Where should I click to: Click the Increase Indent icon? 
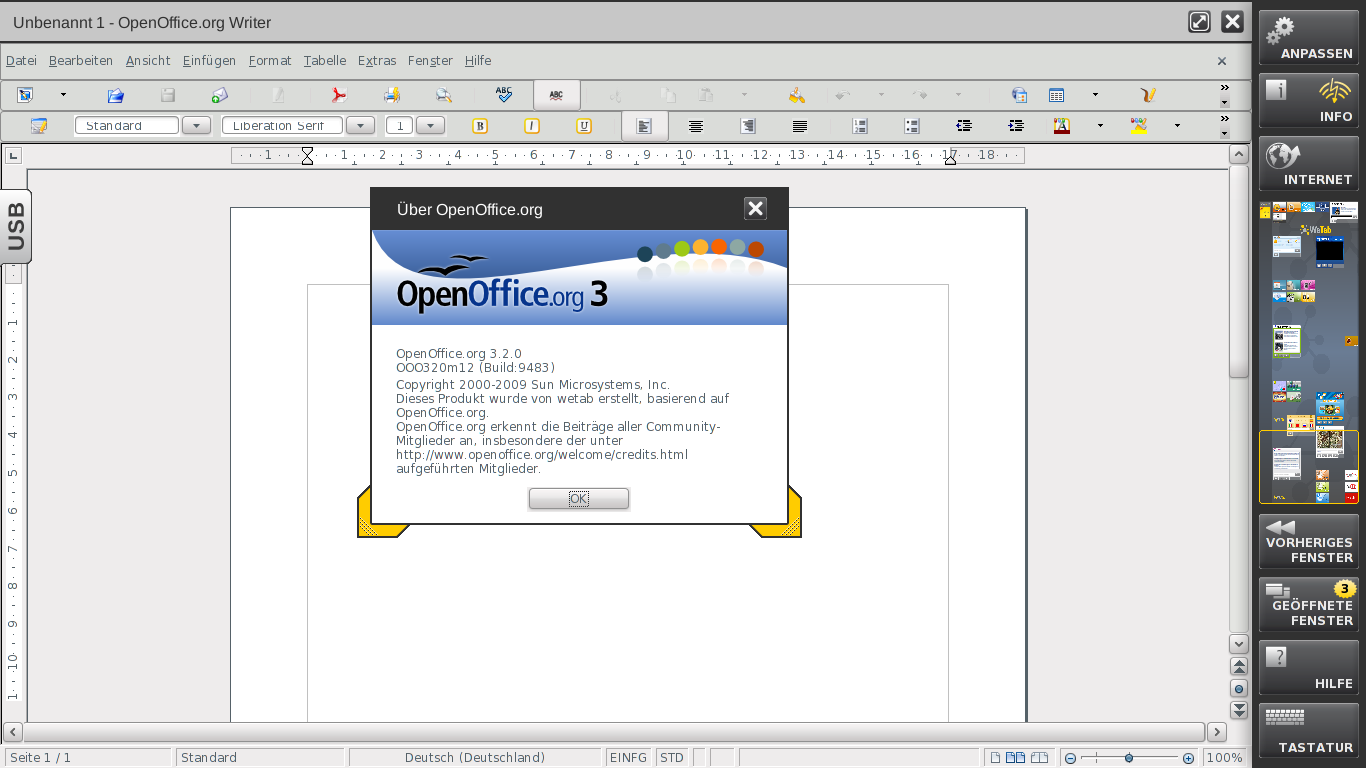pos(1016,126)
